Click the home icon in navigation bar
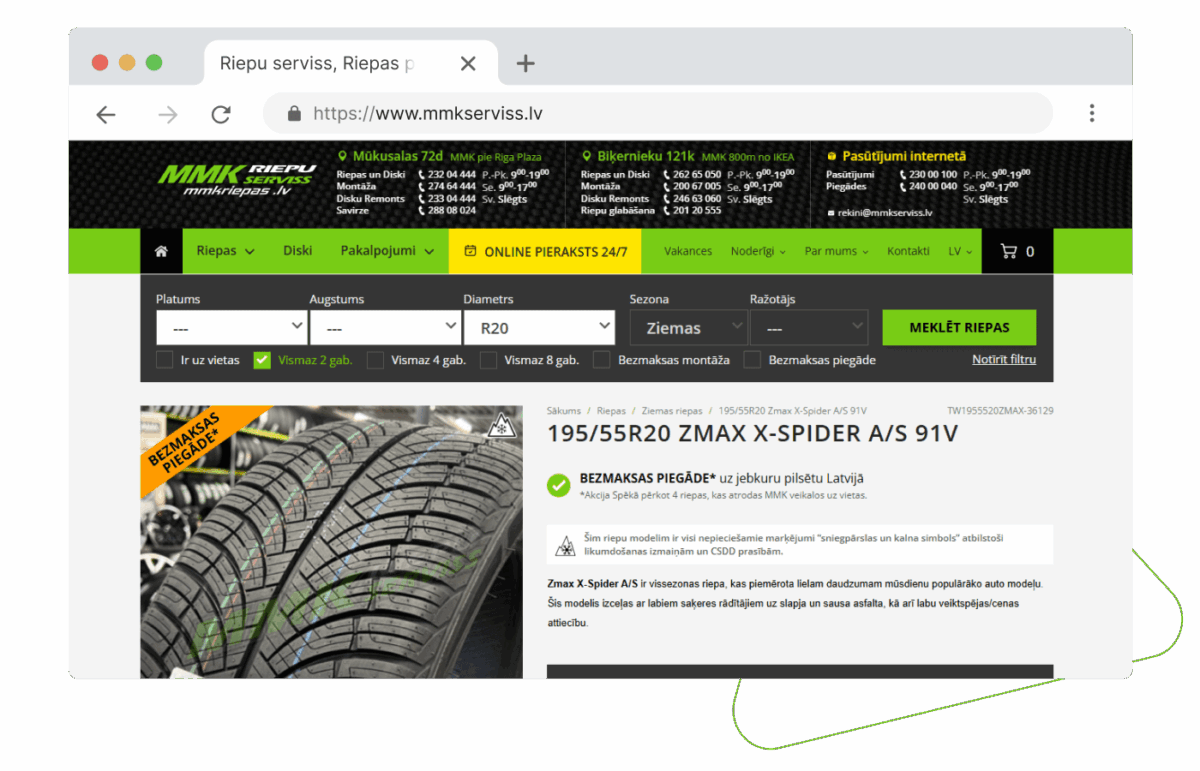 pos(161,251)
